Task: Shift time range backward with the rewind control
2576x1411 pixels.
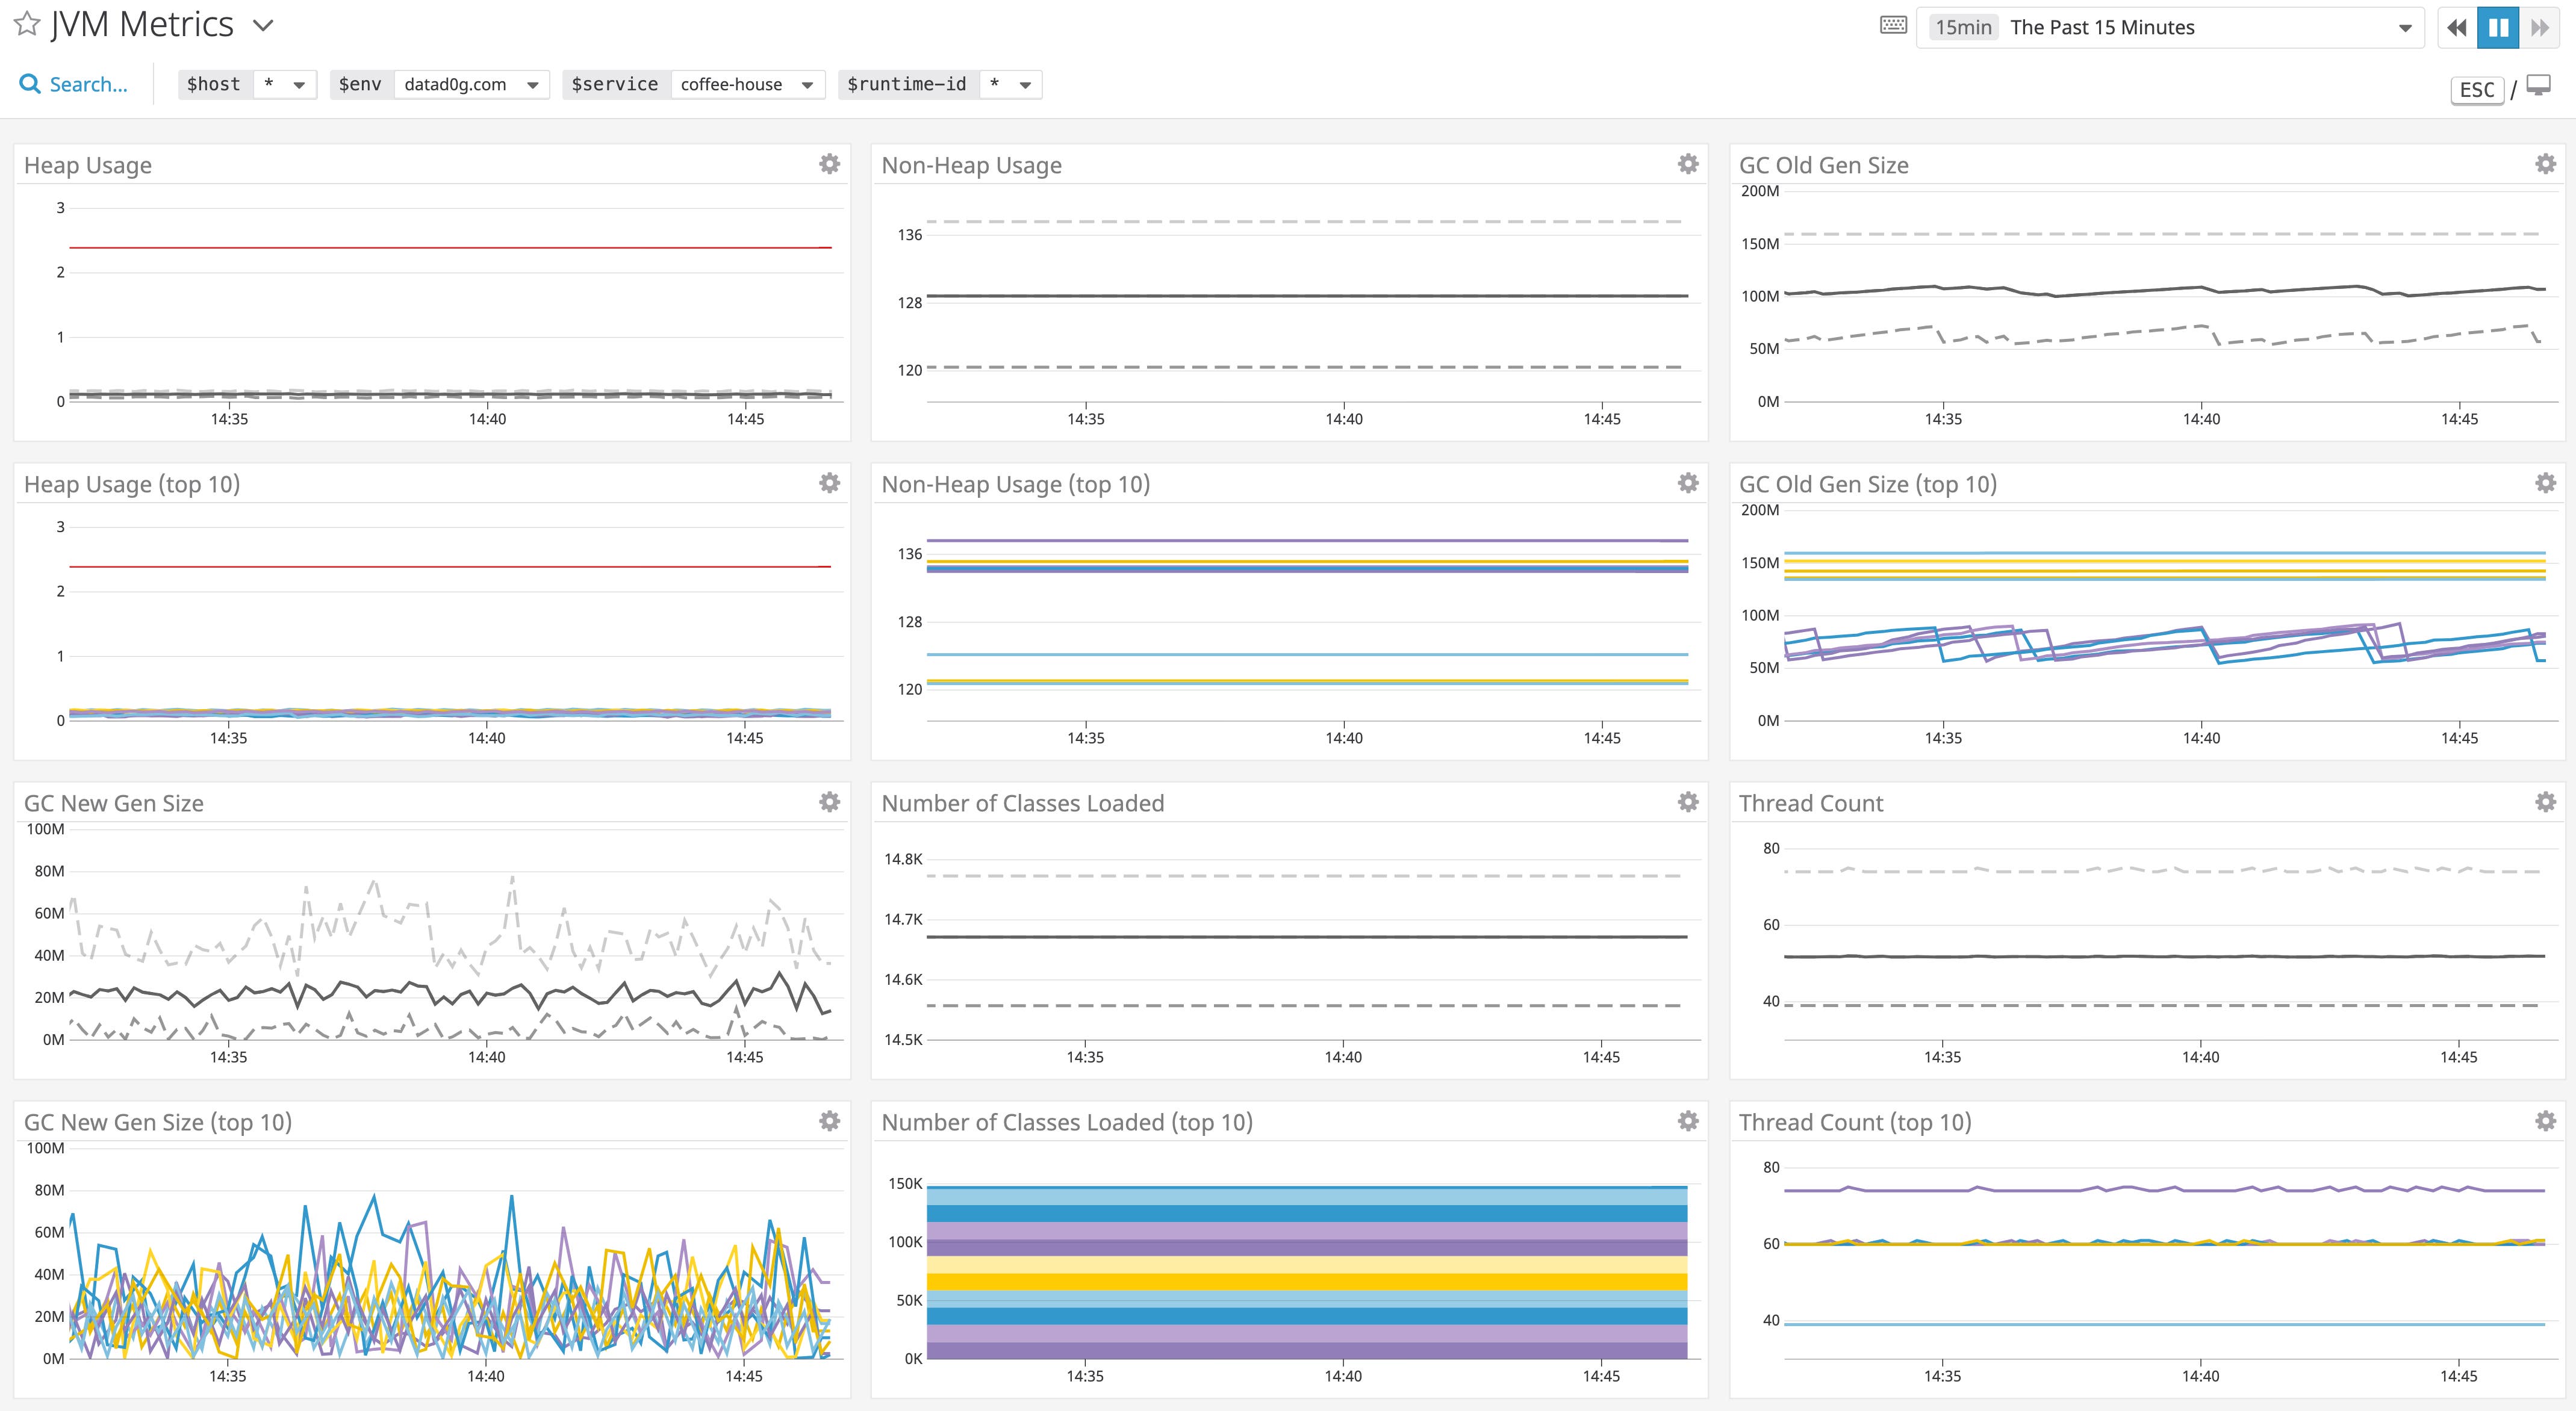Action: pyautogui.click(x=2456, y=27)
